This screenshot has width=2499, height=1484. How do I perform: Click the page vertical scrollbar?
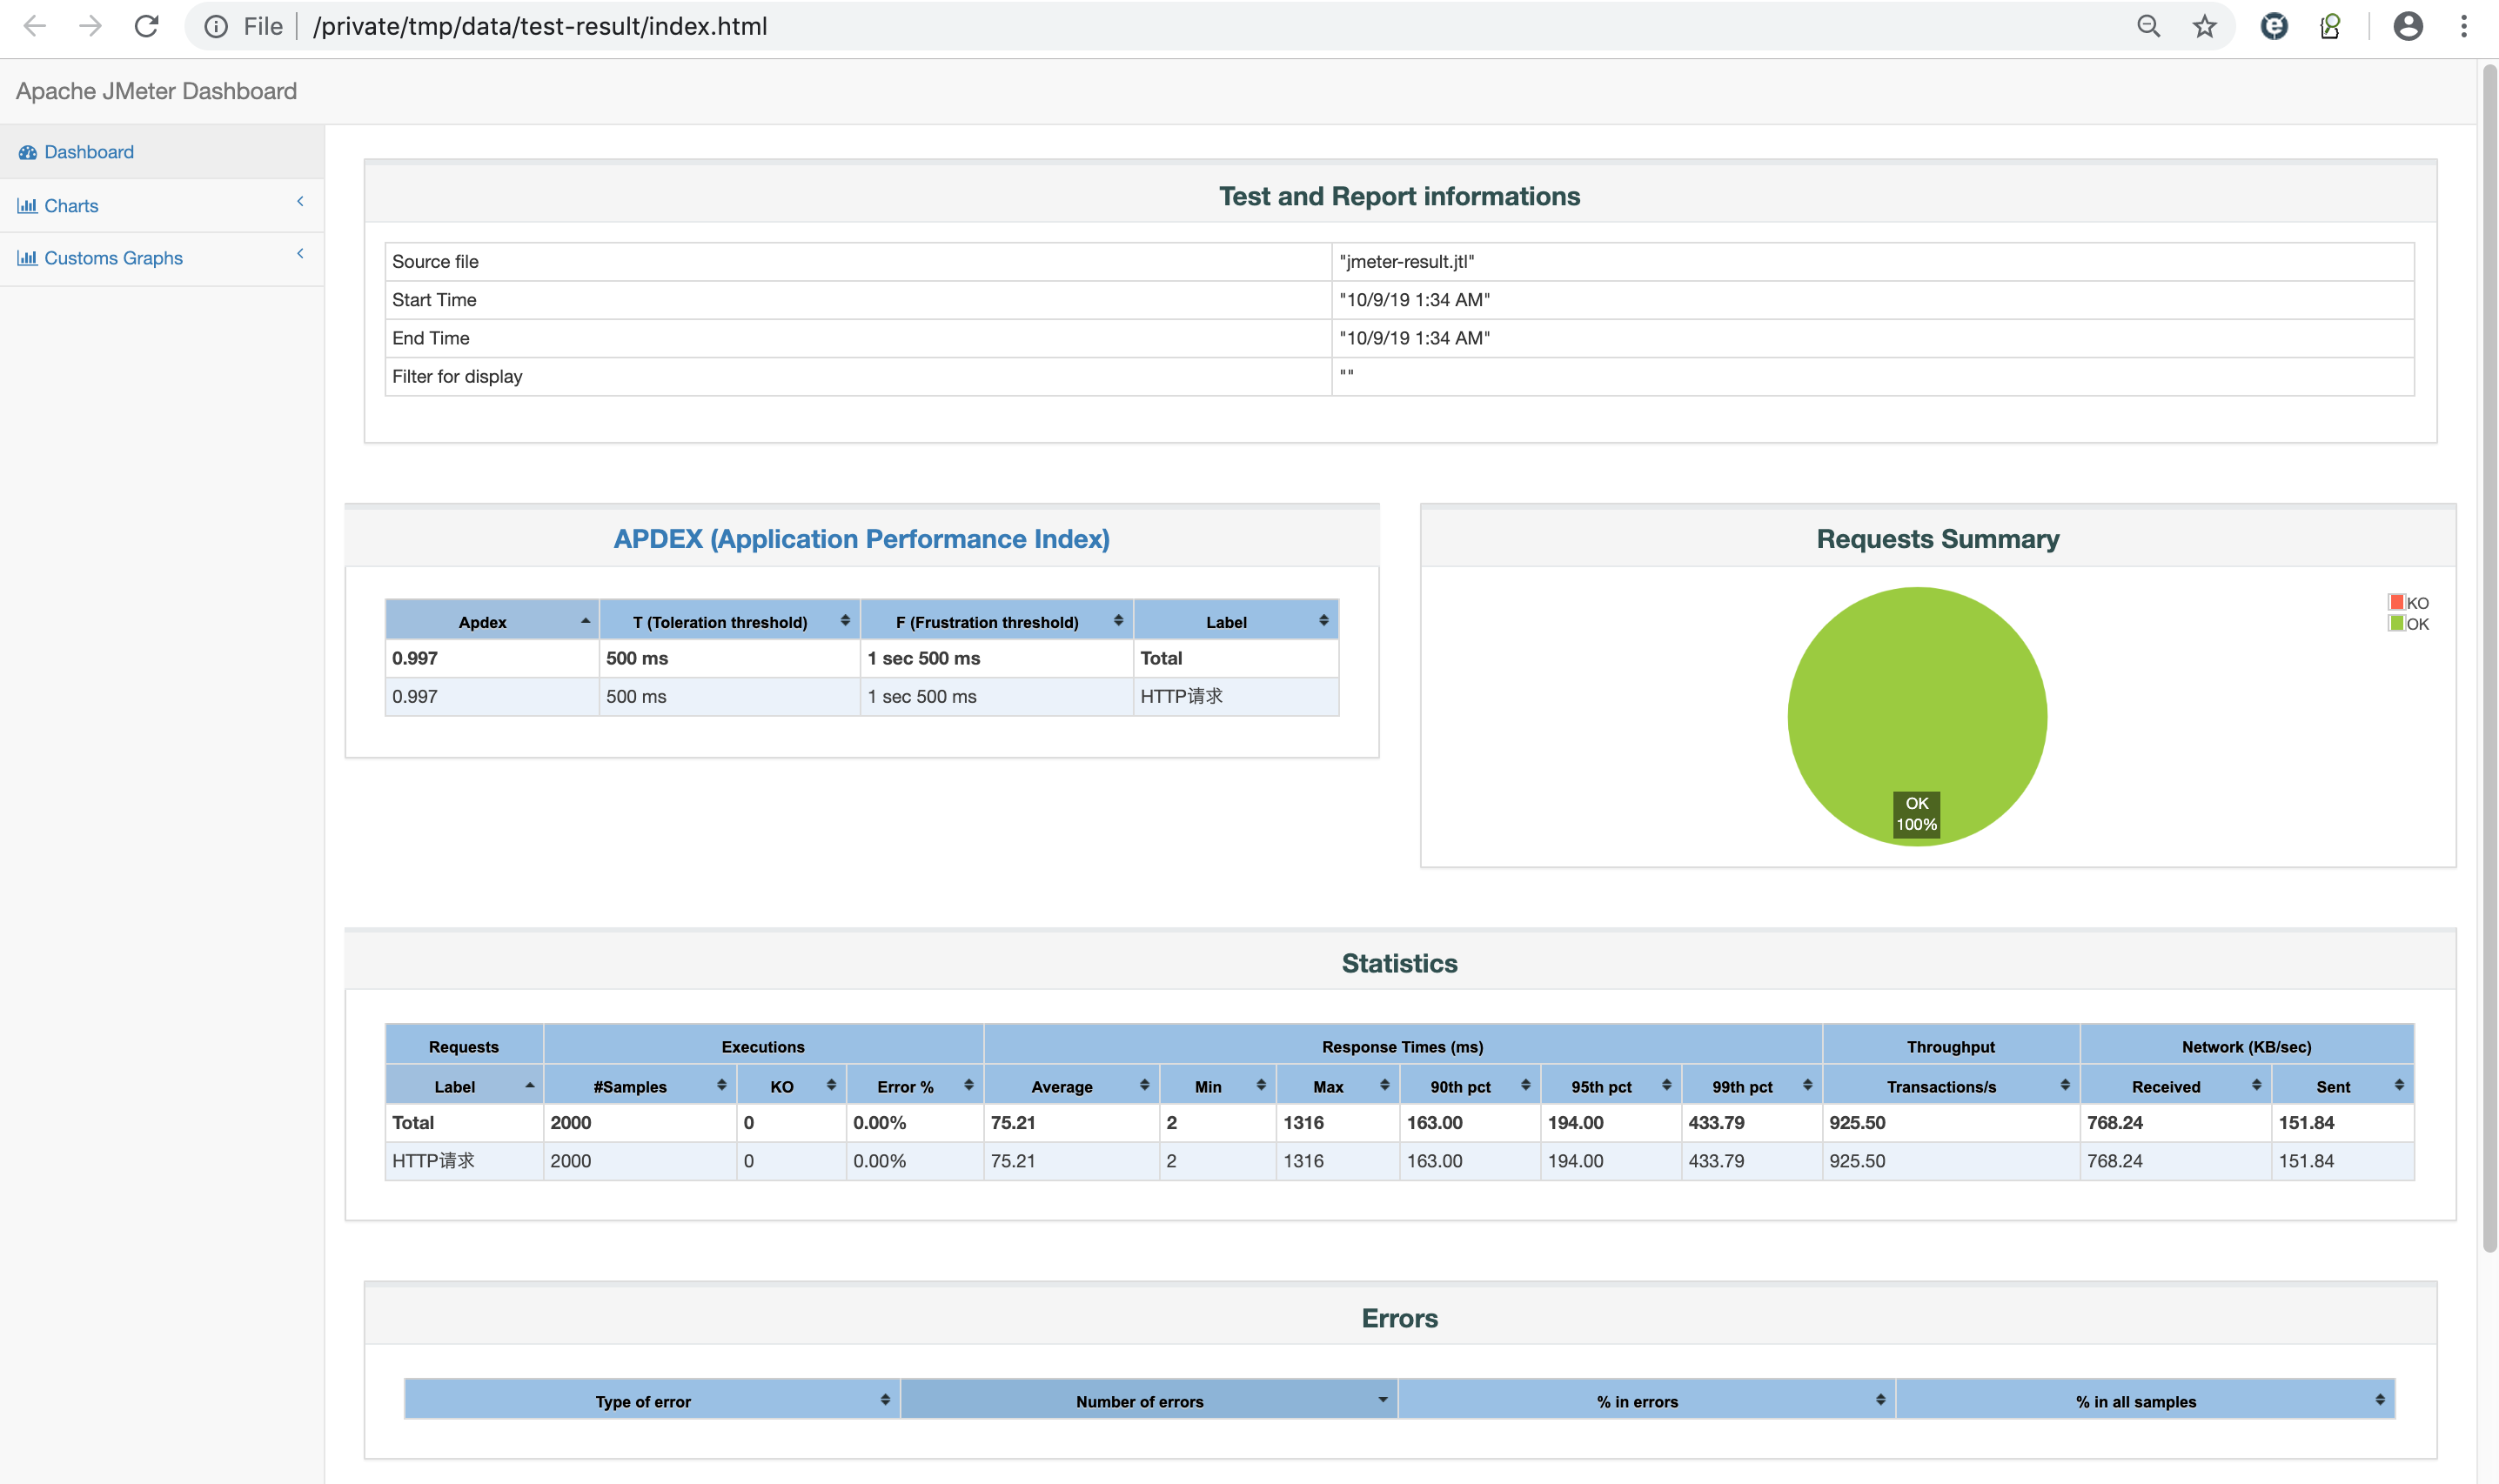point(2489,660)
